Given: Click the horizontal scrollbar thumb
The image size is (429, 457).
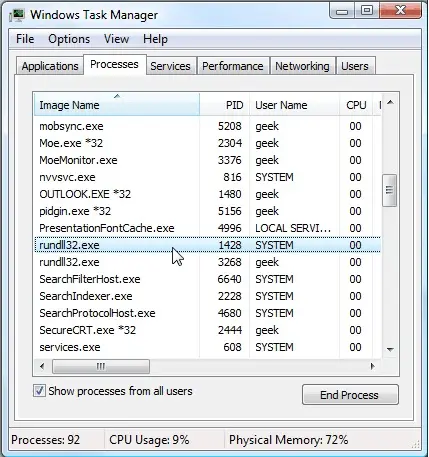Looking at the screenshot, I should 101,366.
